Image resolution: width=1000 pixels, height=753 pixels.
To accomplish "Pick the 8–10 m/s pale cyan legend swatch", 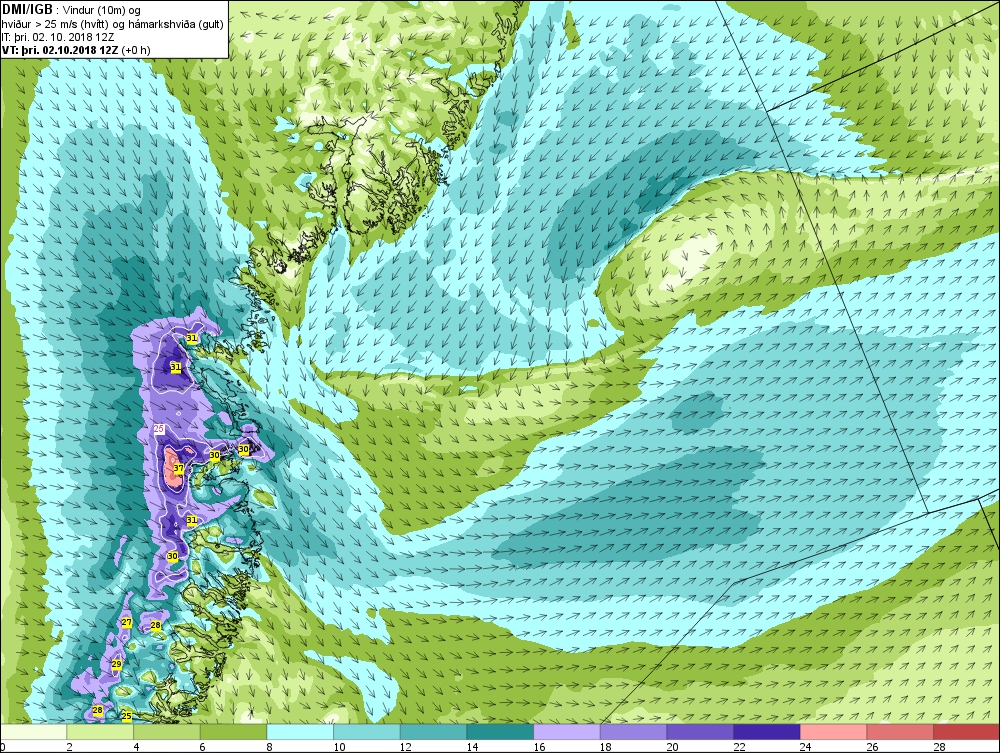I will click(x=300, y=731).
